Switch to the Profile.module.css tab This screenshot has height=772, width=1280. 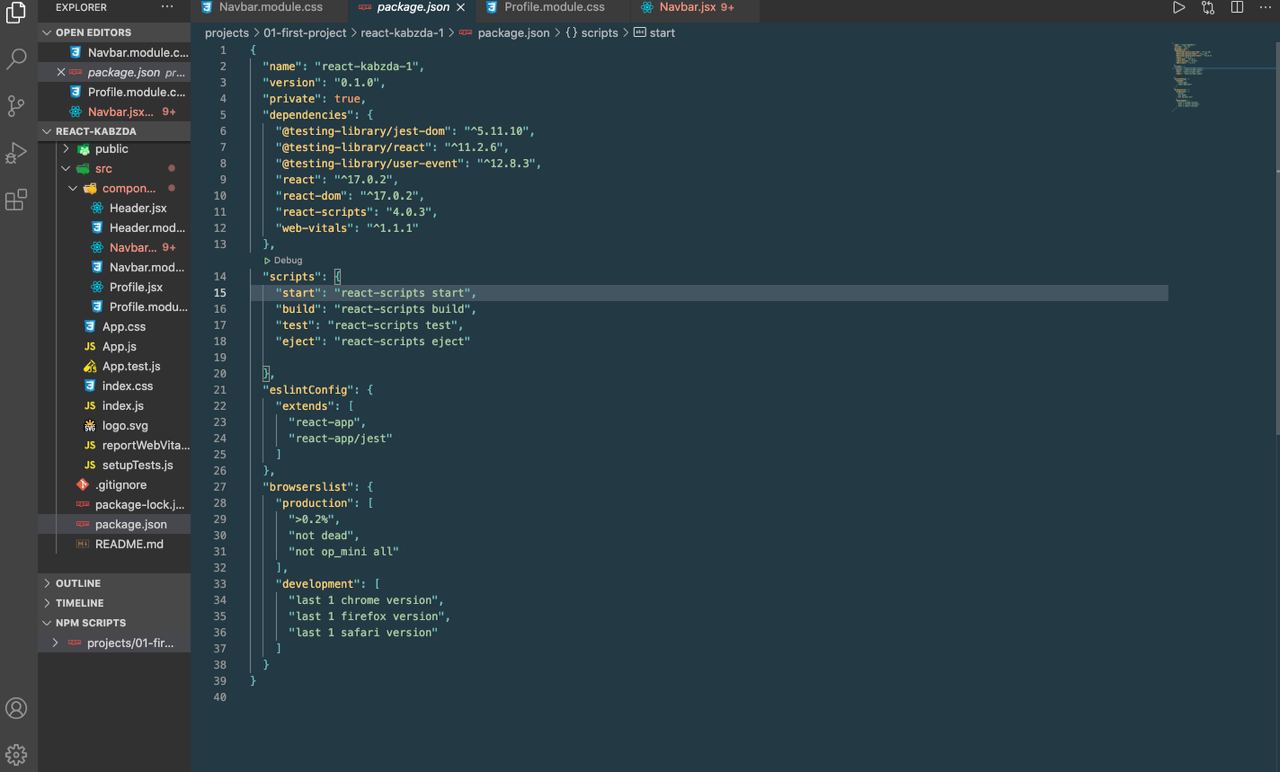(553, 8)
